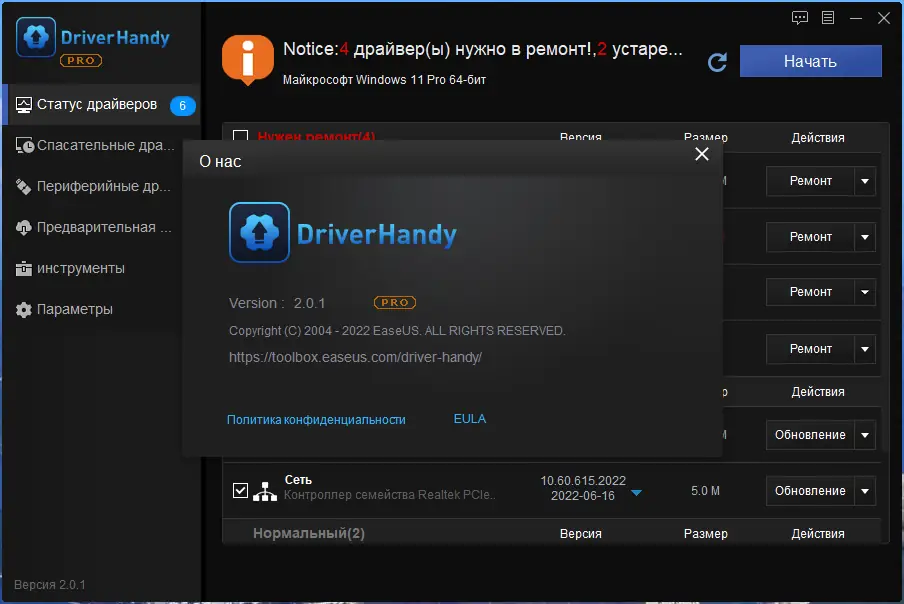Click the refresh scan icon

coord(717,62)
